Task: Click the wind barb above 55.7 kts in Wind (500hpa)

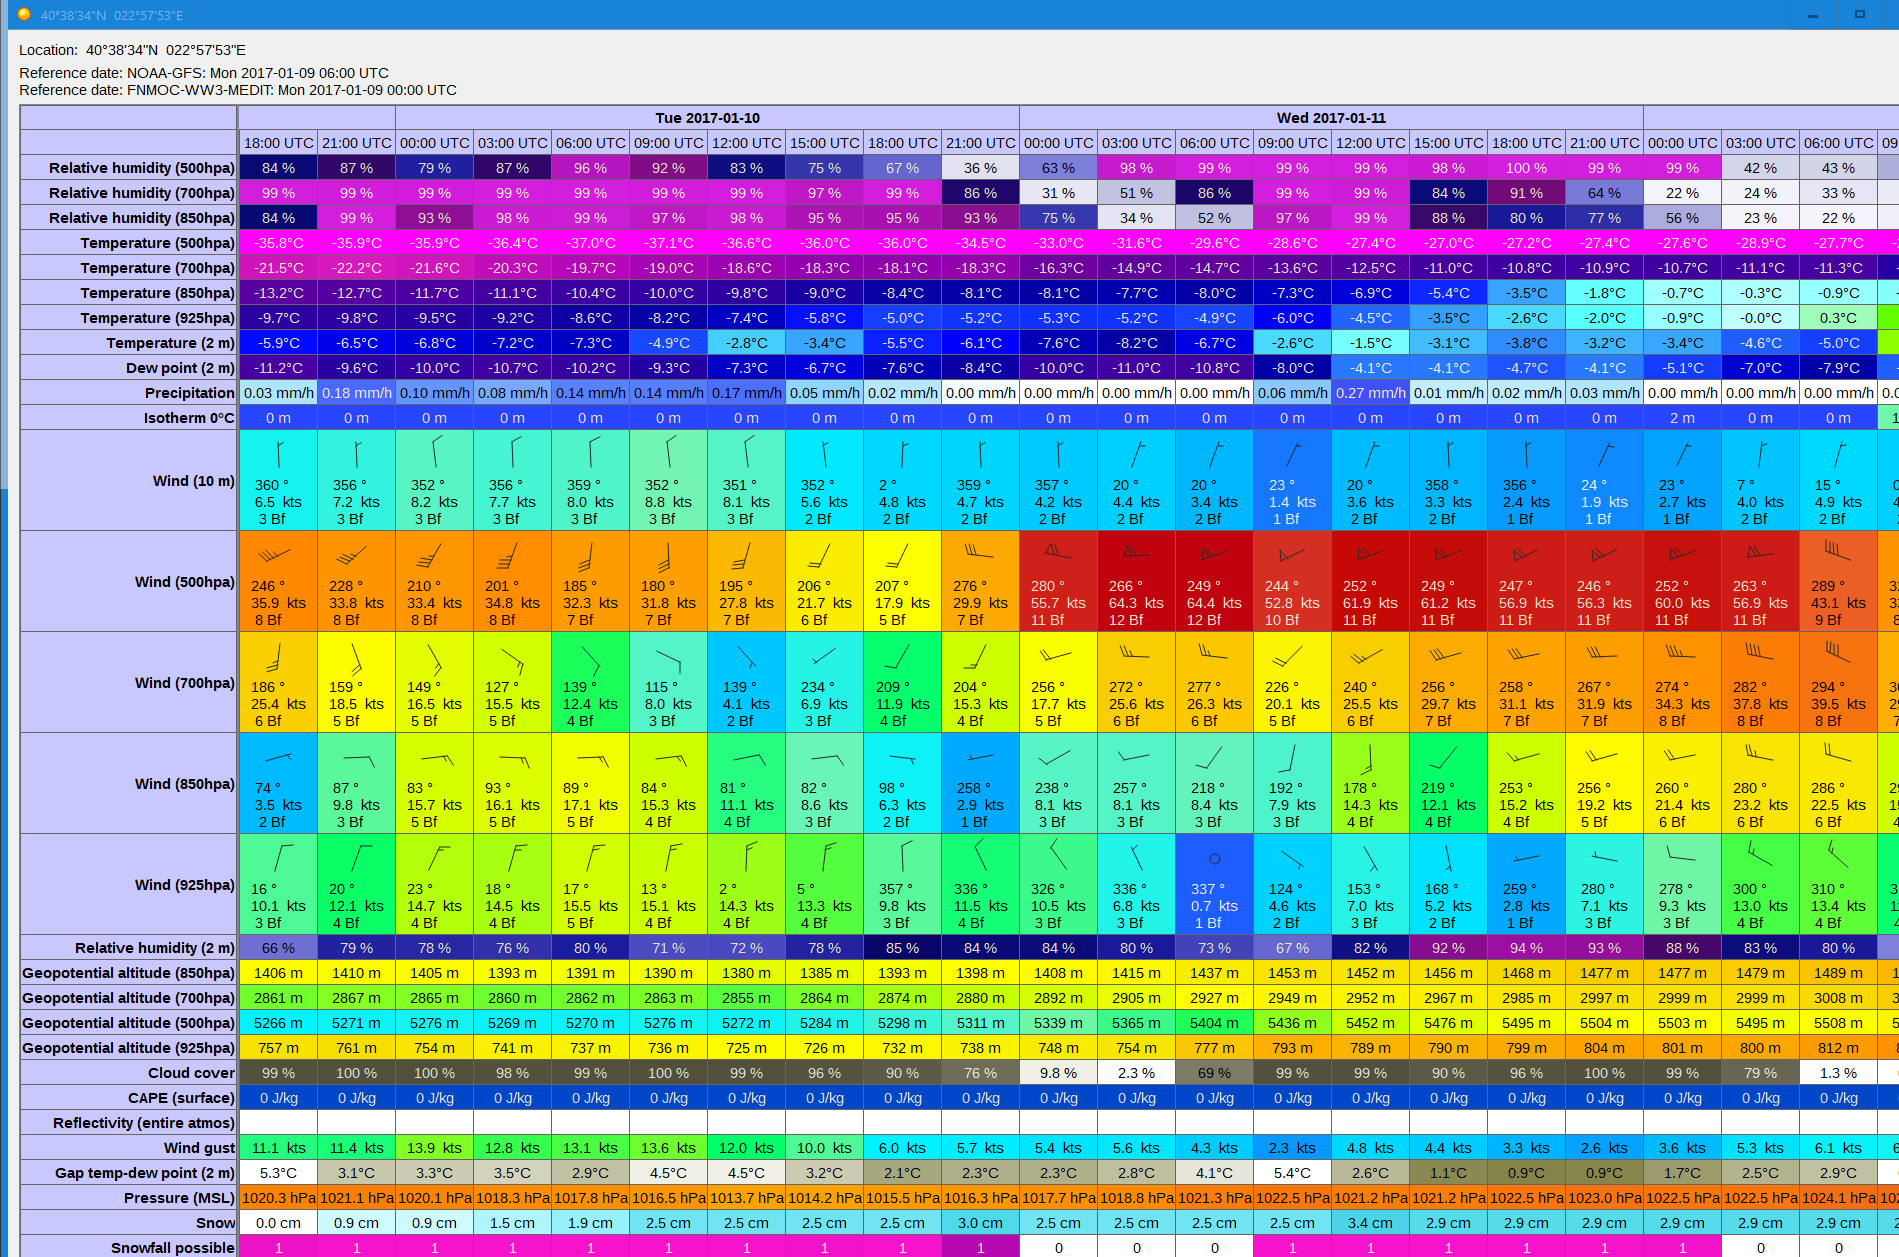Action: [1057, 552]
